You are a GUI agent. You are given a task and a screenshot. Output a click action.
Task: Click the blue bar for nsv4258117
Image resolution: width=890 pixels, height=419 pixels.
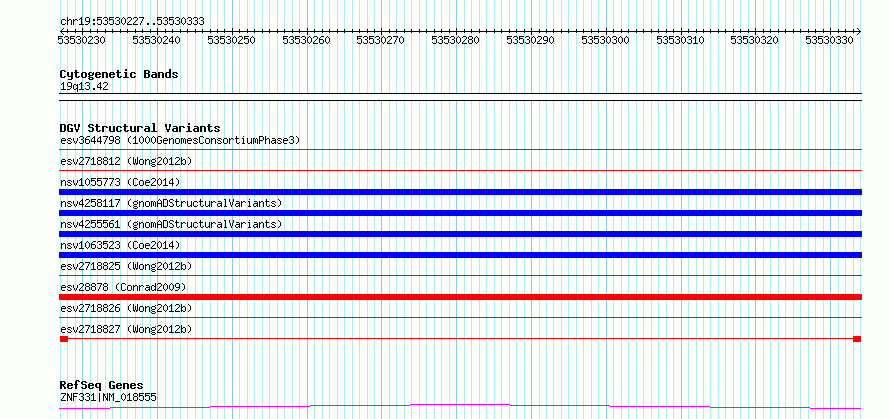pos(460,213)
